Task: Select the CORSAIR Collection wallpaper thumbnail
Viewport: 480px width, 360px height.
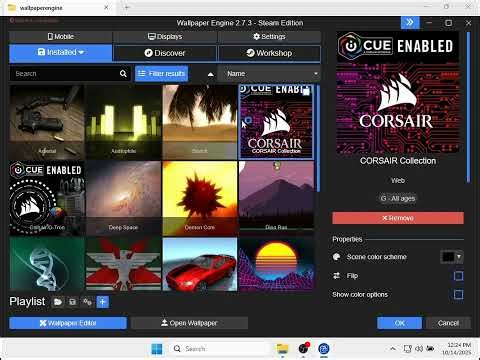Action: 276,122
